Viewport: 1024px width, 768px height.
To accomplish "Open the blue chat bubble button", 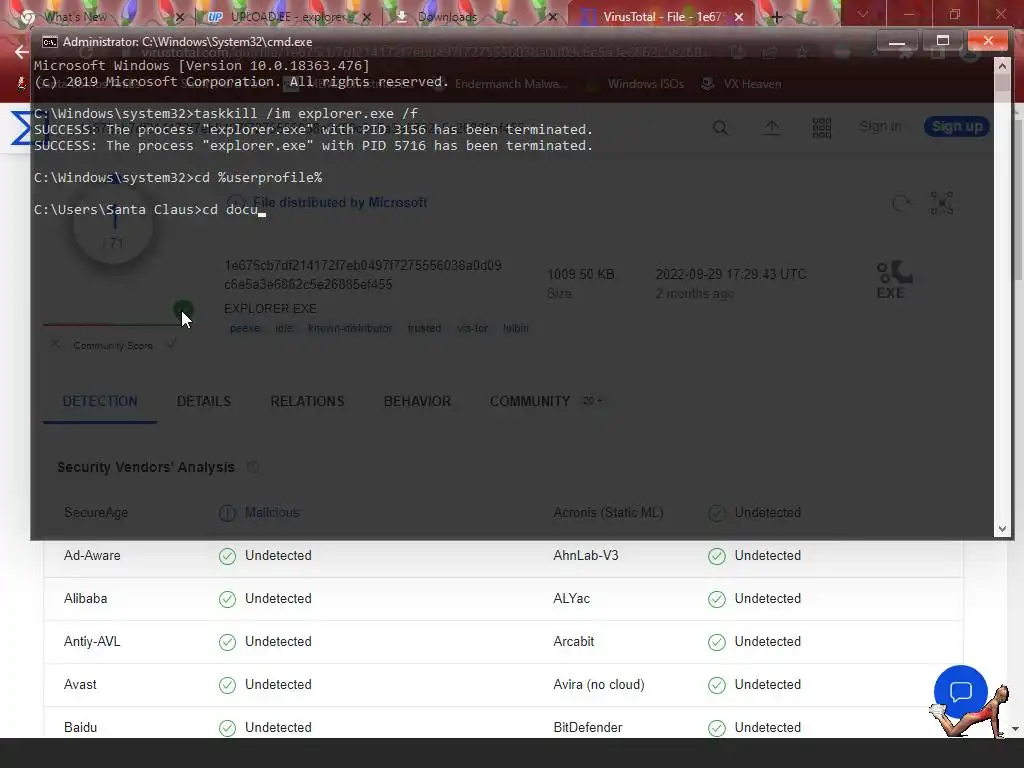I will pos(960,692).
